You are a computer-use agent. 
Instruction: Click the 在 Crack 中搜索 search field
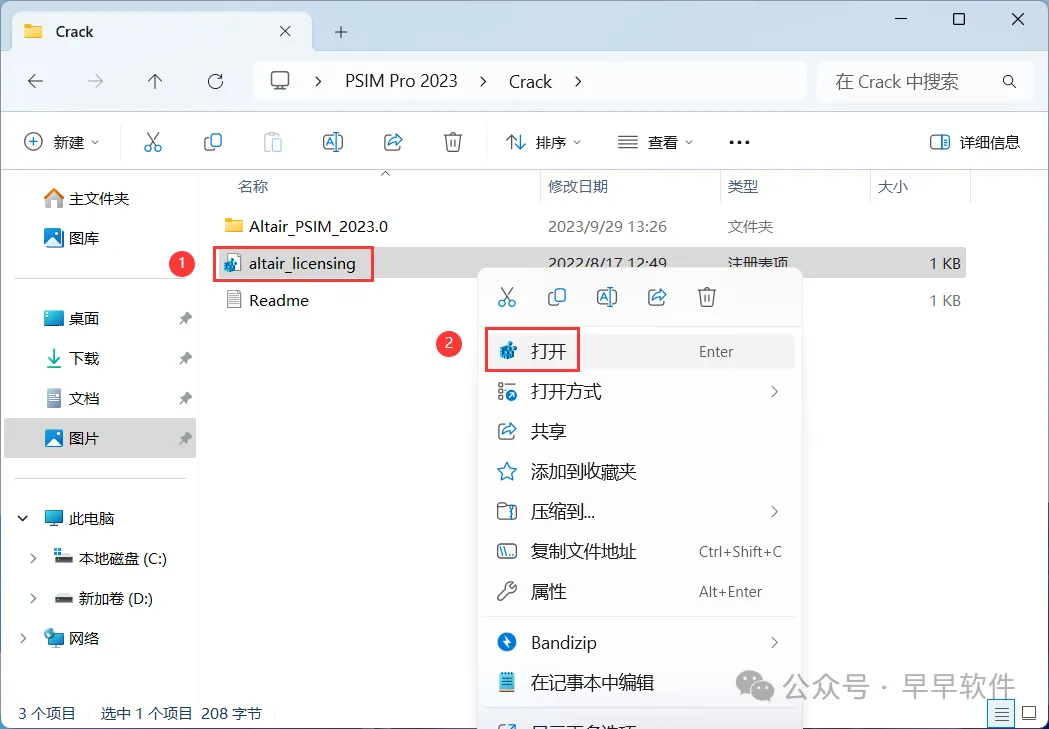pyautogui.click(x=926, y=82)
